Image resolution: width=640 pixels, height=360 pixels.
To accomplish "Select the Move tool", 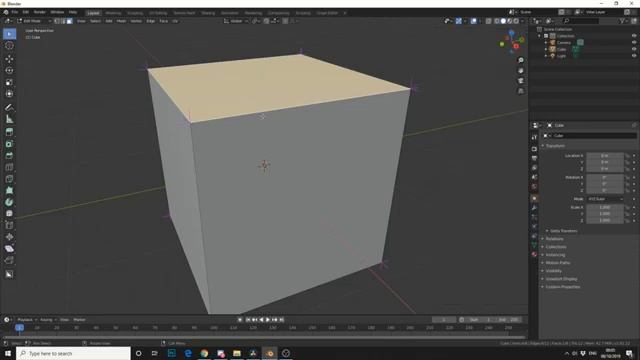I will [9, 59].
